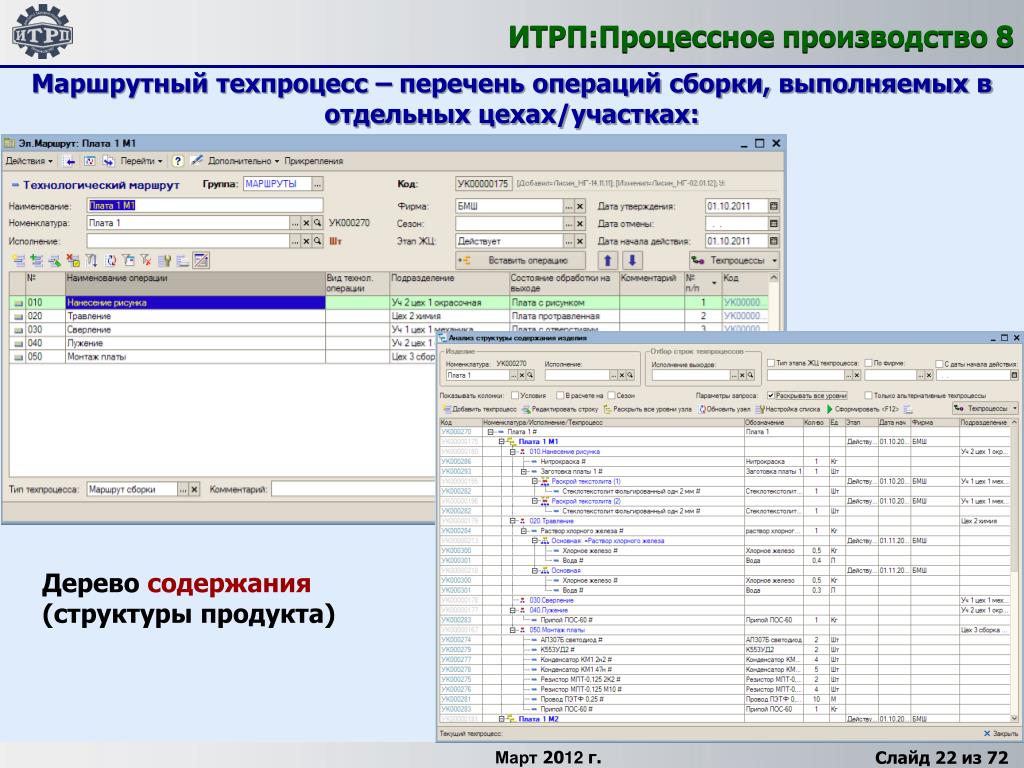1024x768 pixels.
Task: Clear the Сезон field with X icon
Action: 580,223
